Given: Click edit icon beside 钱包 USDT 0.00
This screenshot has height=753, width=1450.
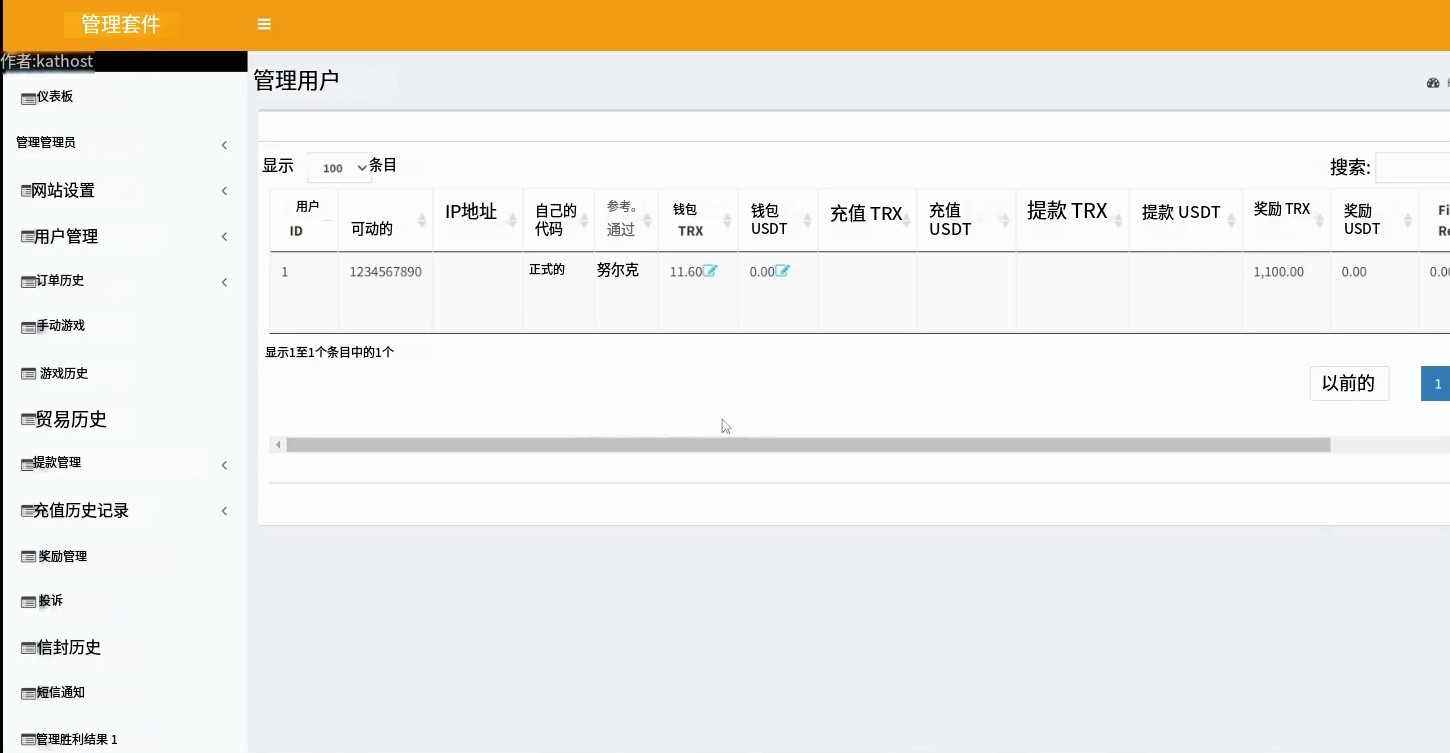Looking at the screenshot, I should (782, 271).
